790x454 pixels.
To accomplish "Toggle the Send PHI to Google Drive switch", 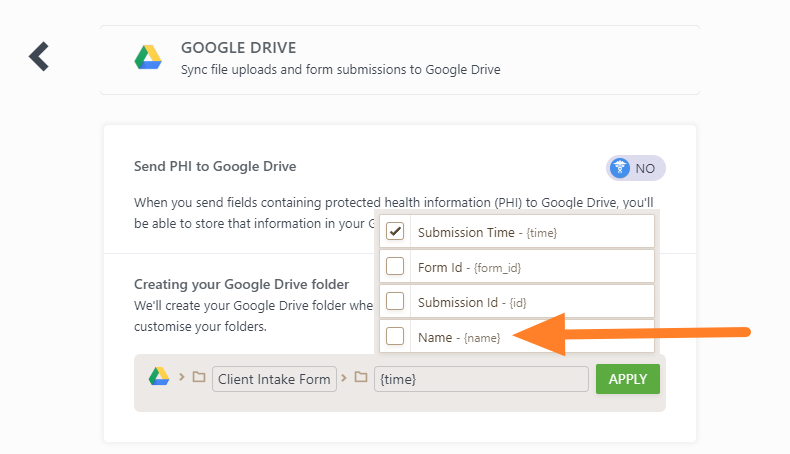I will click(635, 168).
